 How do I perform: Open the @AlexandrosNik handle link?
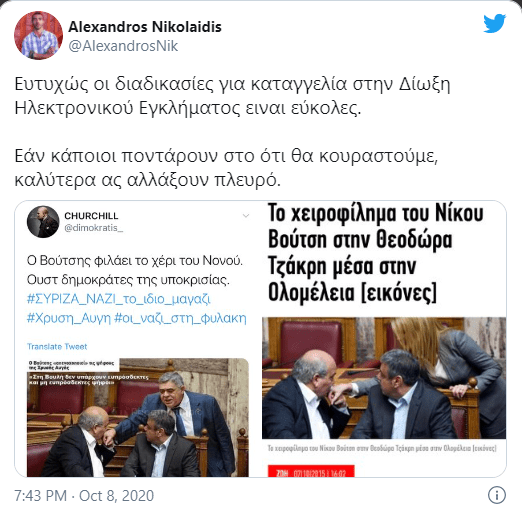coord(123,46)
